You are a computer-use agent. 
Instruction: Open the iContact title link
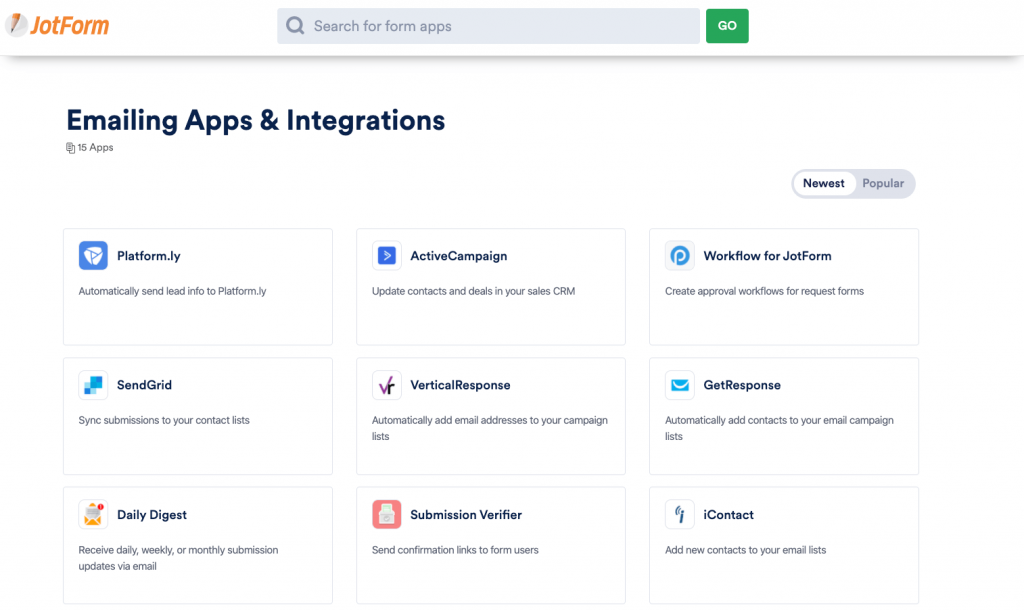click(x=728, y=514)
